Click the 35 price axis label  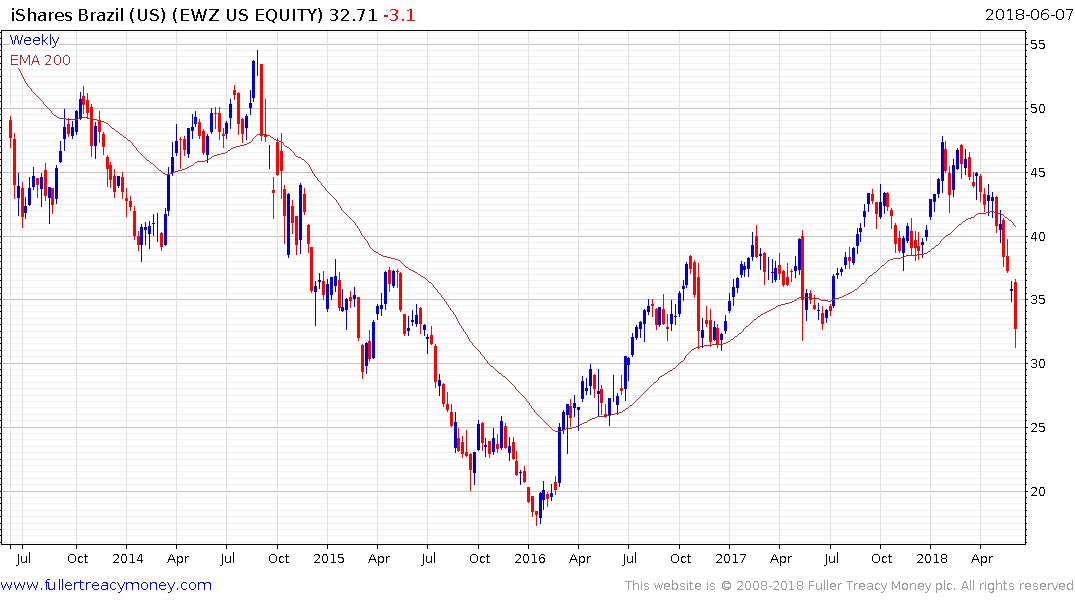1038,300
